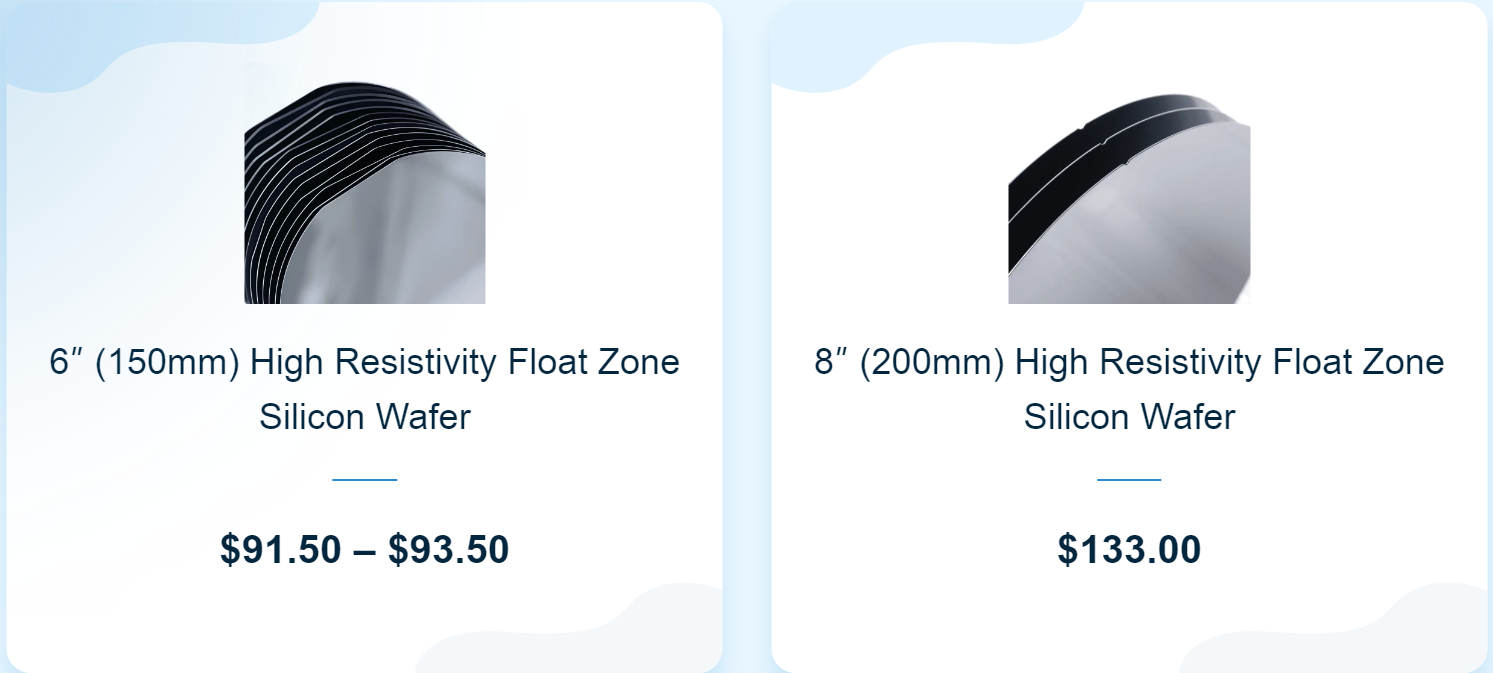Click the blue divider under the 6″ wafer title
1493x673 pixels.
[365, 480]
